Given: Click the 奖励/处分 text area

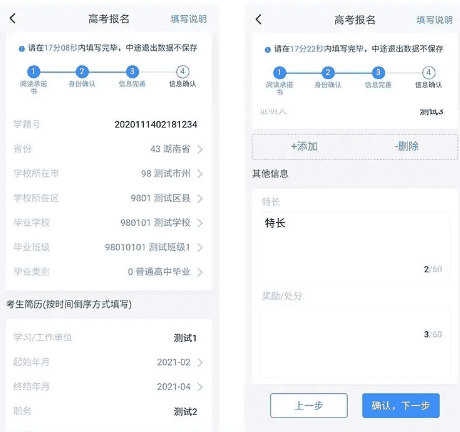Looking at the screenshot, I should pyautogui.click(x=355, y=342).
